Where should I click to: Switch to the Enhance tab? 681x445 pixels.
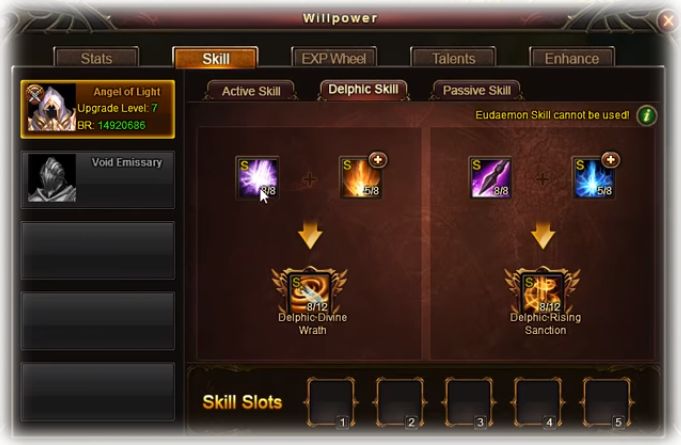(572, 58)
